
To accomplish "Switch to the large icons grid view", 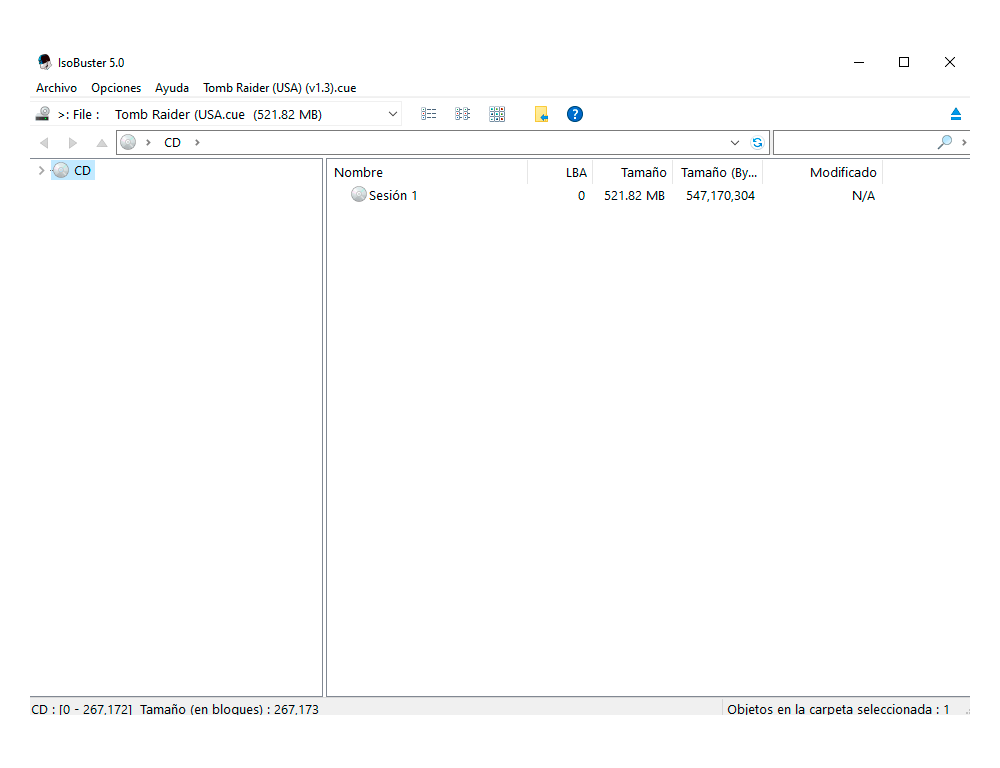I will [497, 114].
